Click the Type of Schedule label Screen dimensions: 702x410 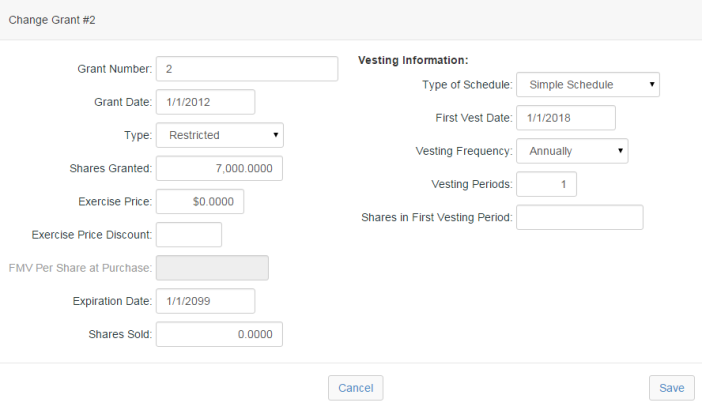click(467, 85)
